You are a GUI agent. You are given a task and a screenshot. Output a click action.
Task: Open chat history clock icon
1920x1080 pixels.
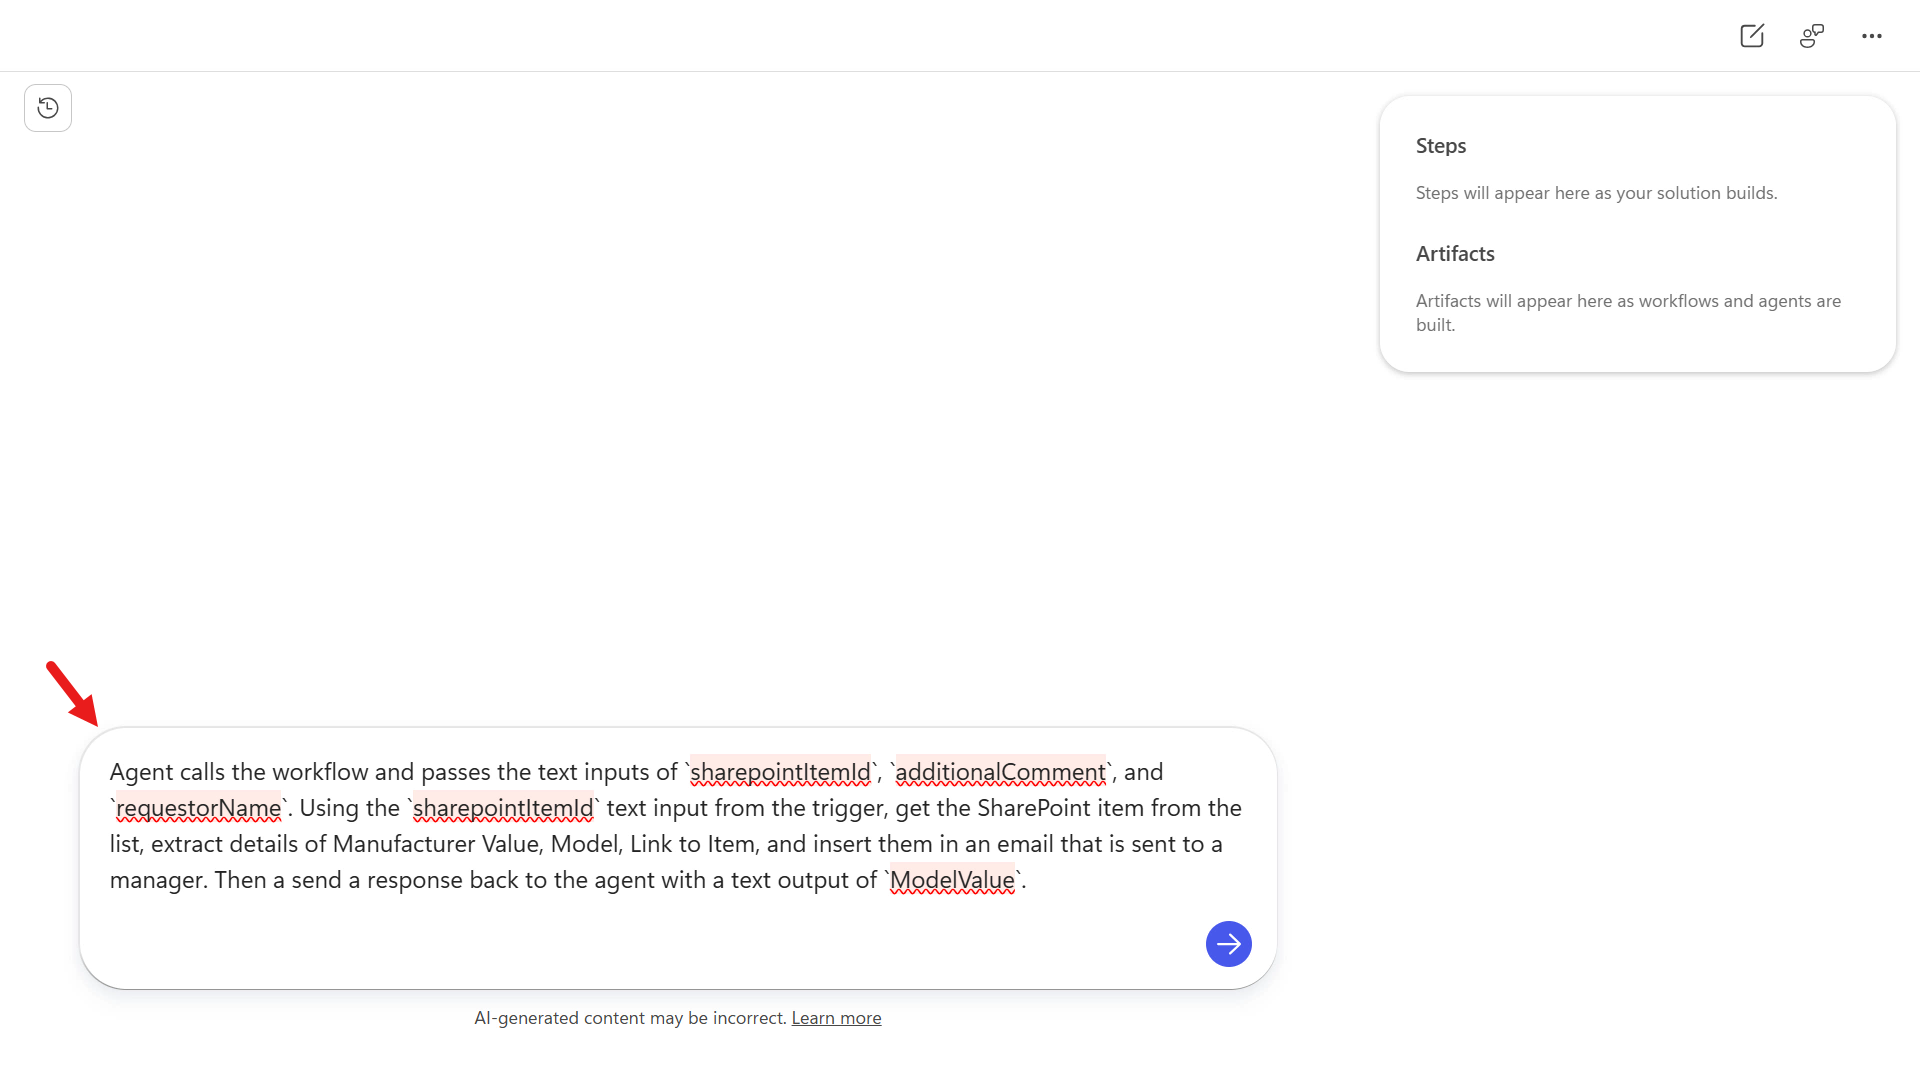pyautogui.click(x=48, y=108)
